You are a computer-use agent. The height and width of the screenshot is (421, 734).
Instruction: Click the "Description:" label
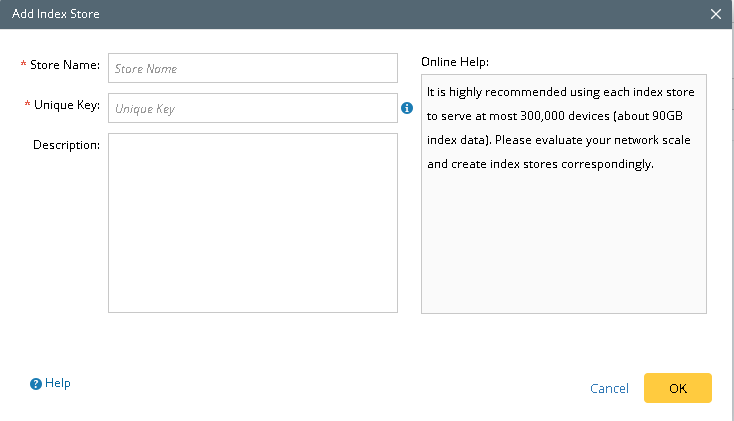tap(66, 145)
